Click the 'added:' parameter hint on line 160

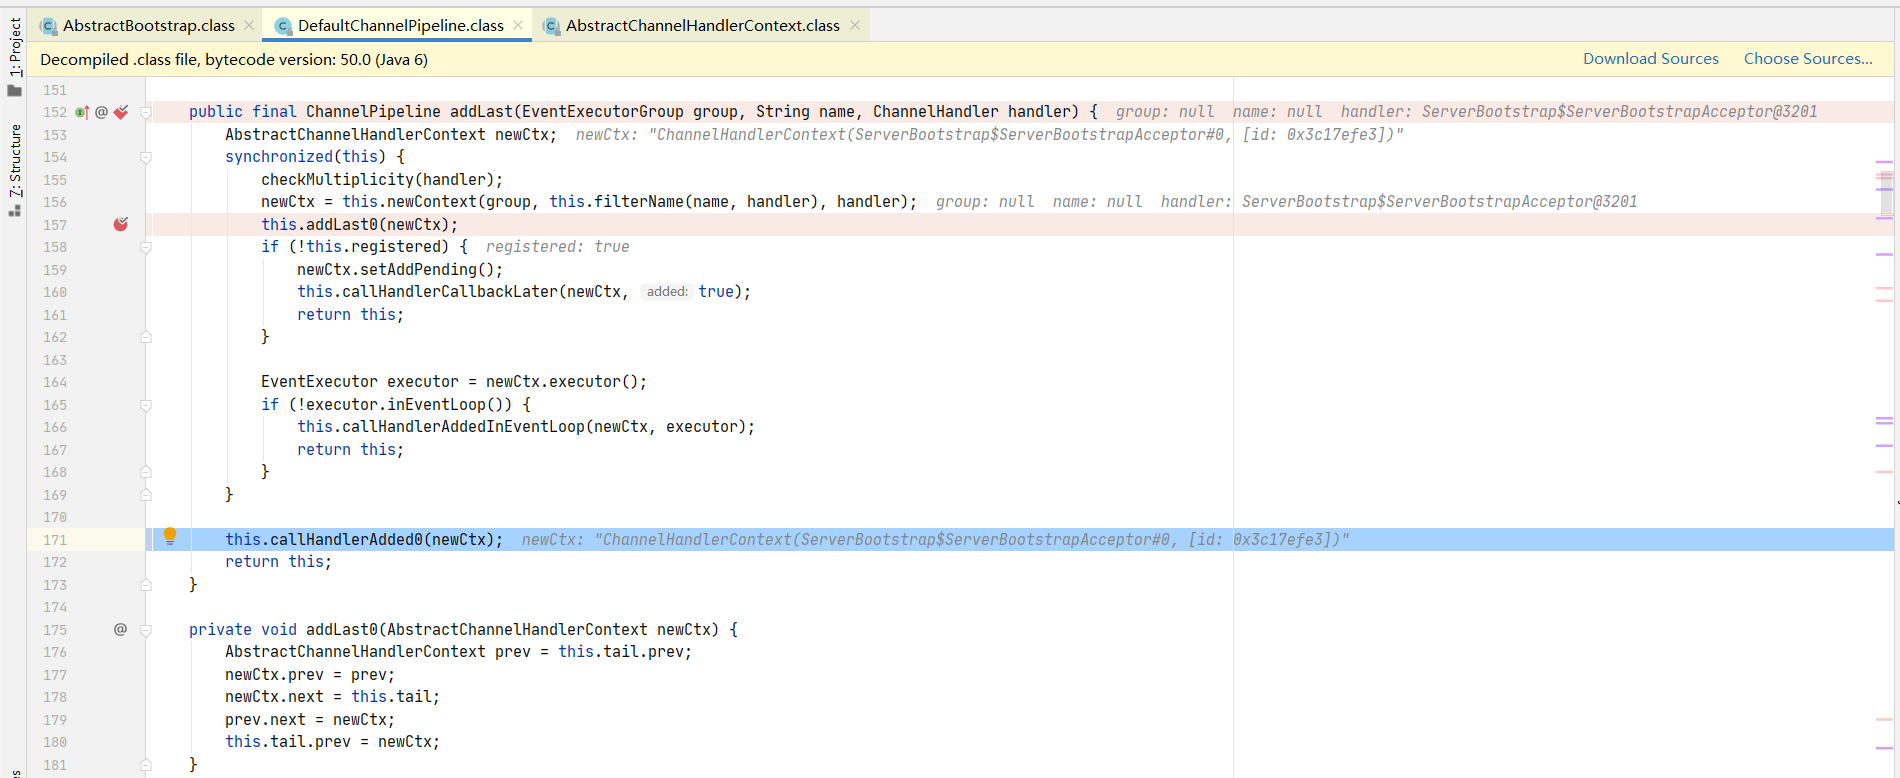click(x=667, y=292)
